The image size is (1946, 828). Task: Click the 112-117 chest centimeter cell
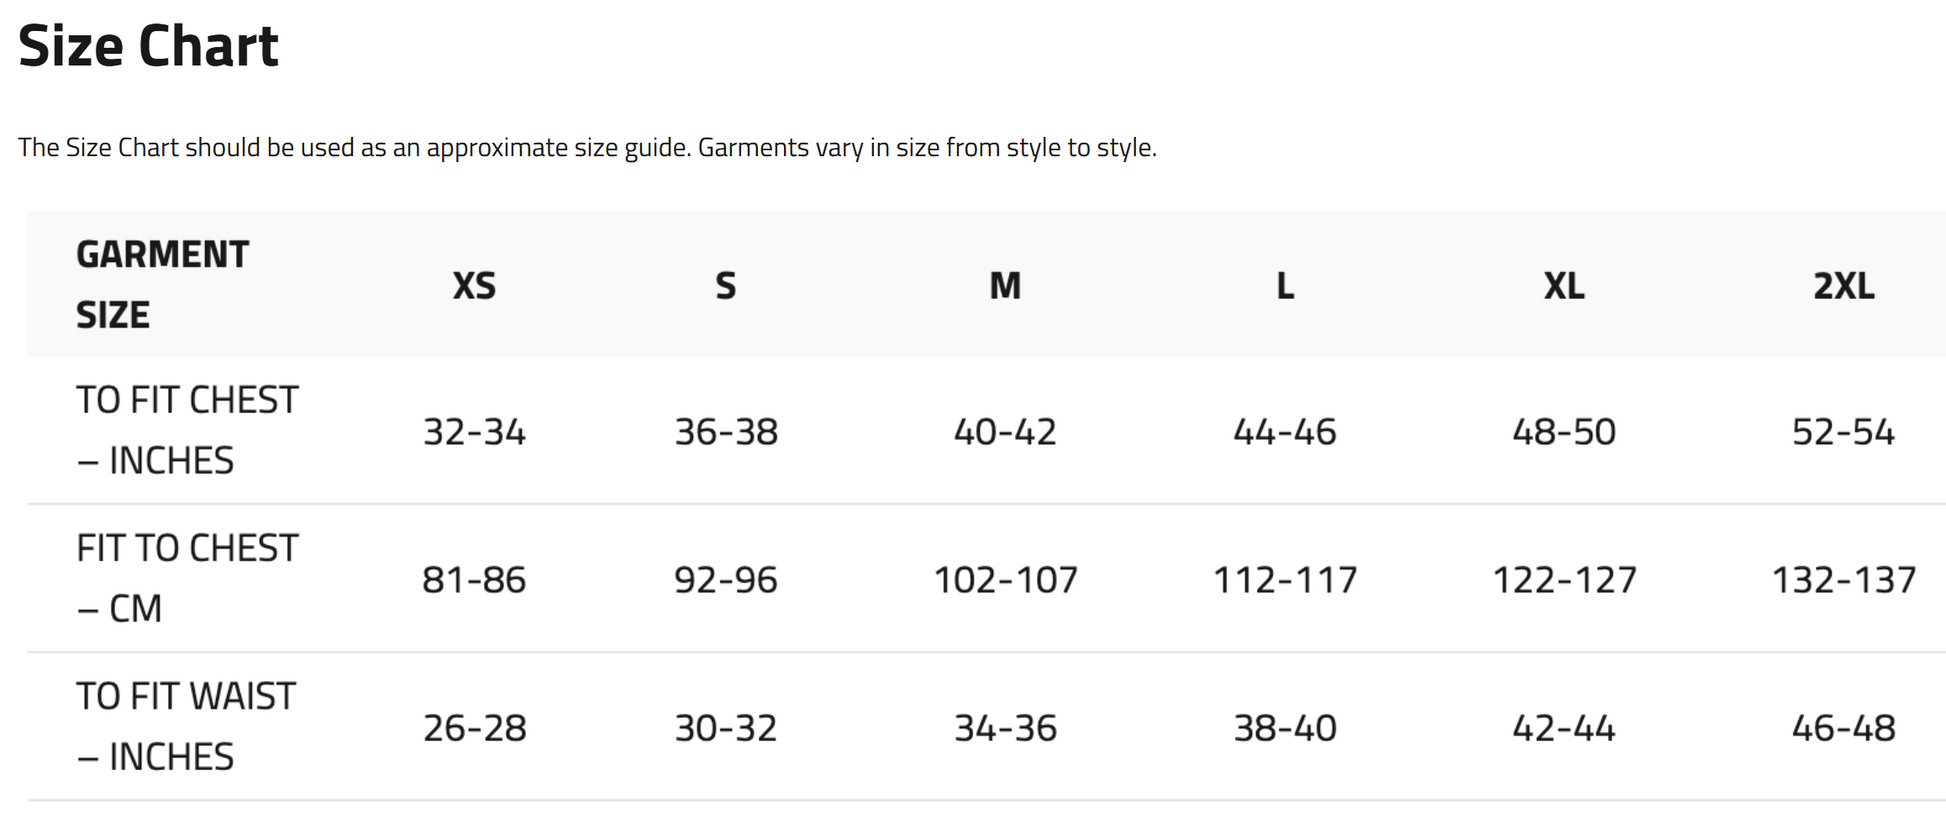pos(1285,580)
